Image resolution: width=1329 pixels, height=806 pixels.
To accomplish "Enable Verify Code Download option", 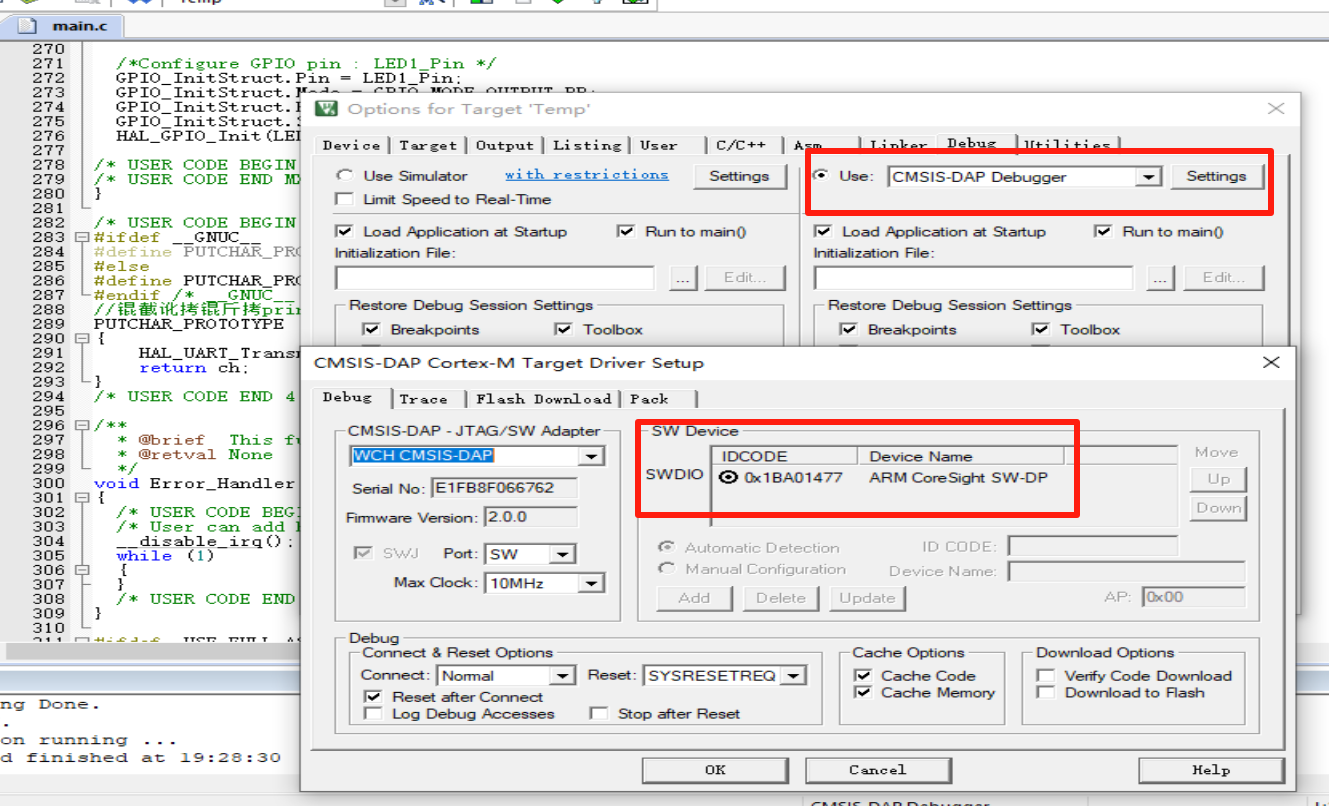I will (1046, 676).
